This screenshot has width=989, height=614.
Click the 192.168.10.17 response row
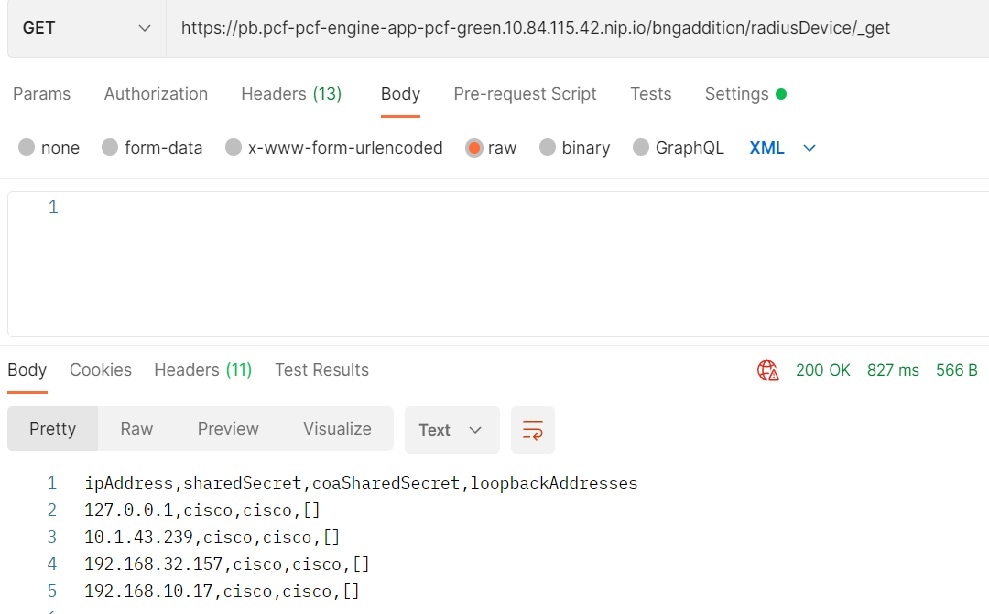tap(222, 591)
